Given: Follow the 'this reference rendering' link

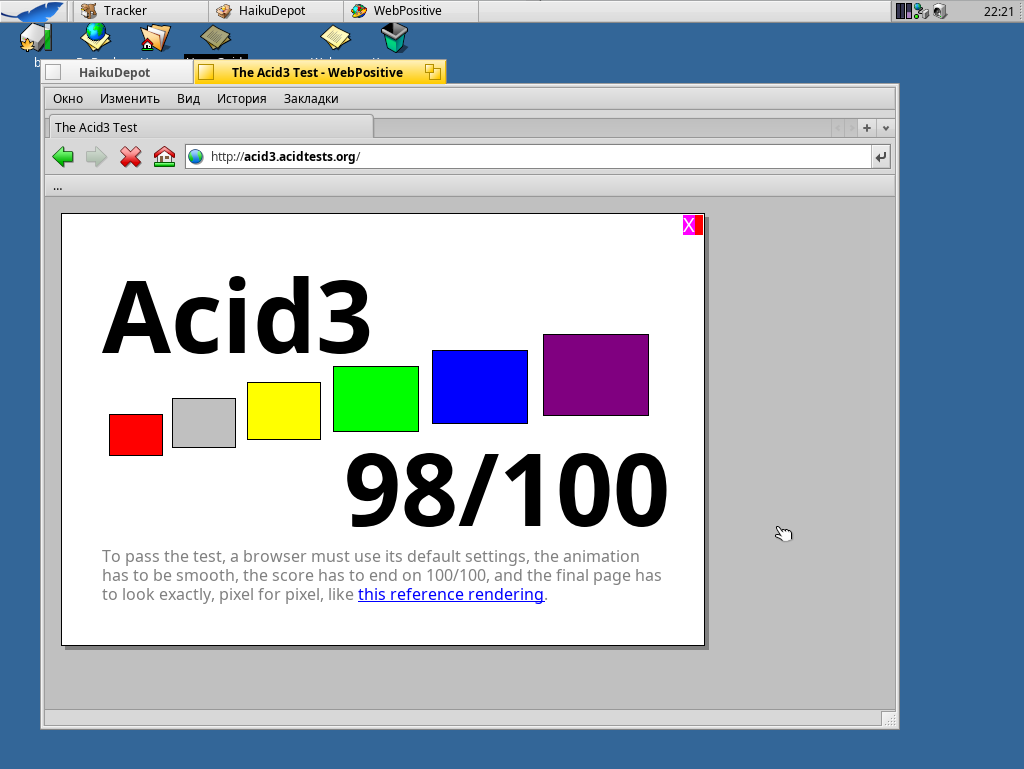Looking at the screenshot, I should pyautogui.click(x=451, y=594).
